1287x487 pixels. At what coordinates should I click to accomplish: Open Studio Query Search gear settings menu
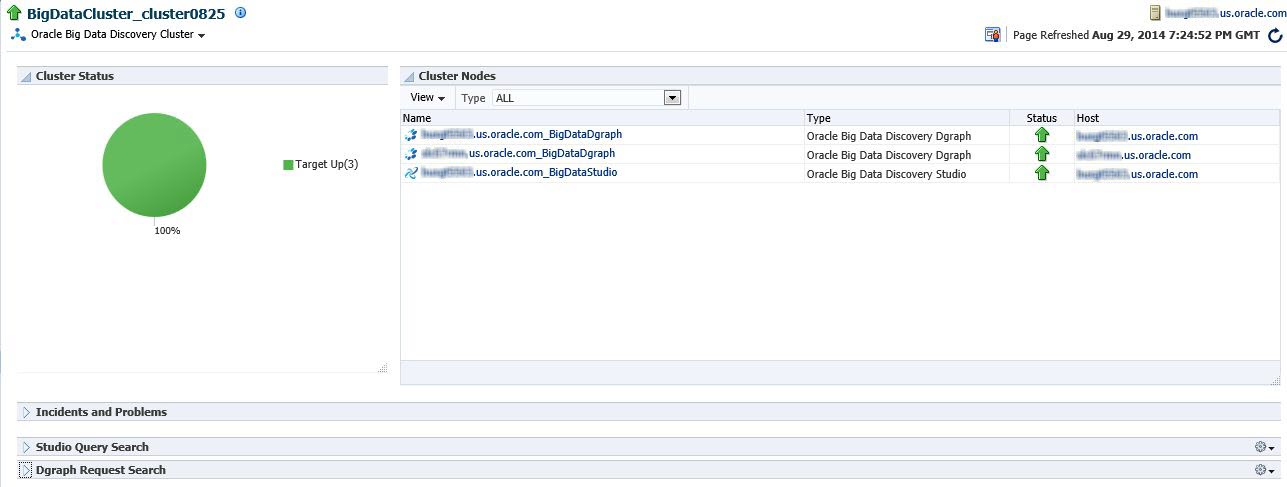point(1265,447)
